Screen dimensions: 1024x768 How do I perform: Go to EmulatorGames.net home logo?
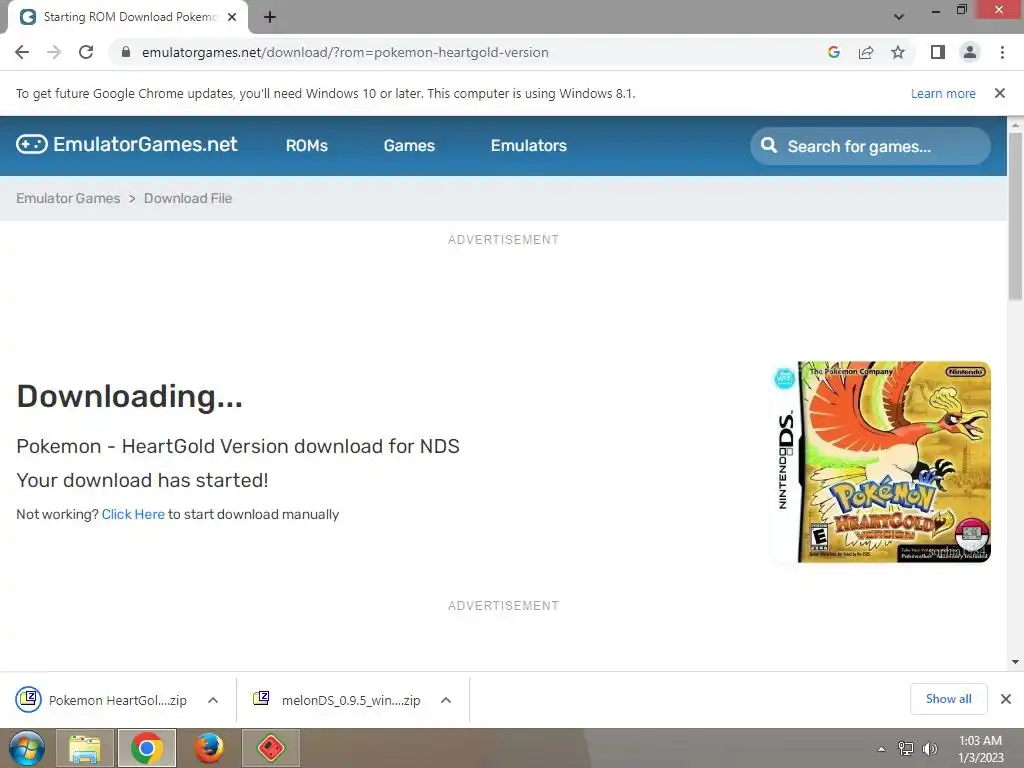click(x=127, y=144)
